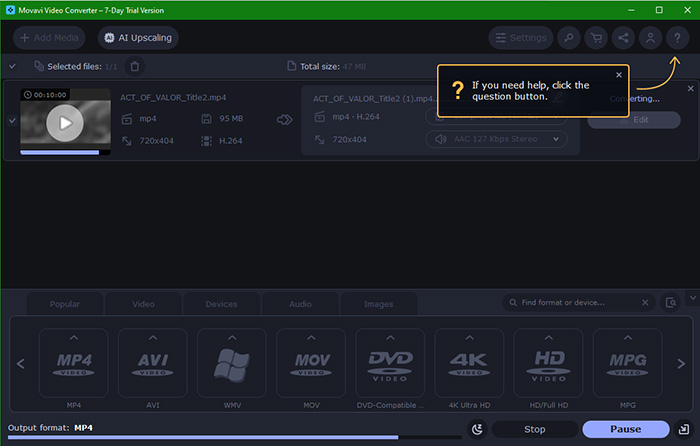The image size is (700, 446).
Task: Click the output folder icon
Action: coord(684,429)
